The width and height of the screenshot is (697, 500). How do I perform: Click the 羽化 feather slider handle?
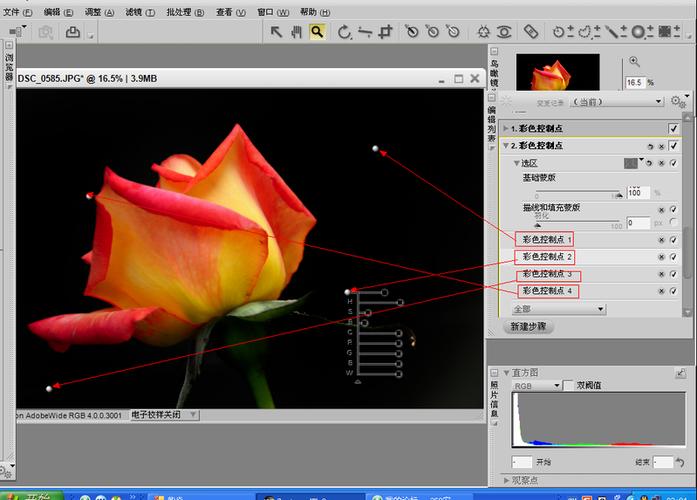537,225
